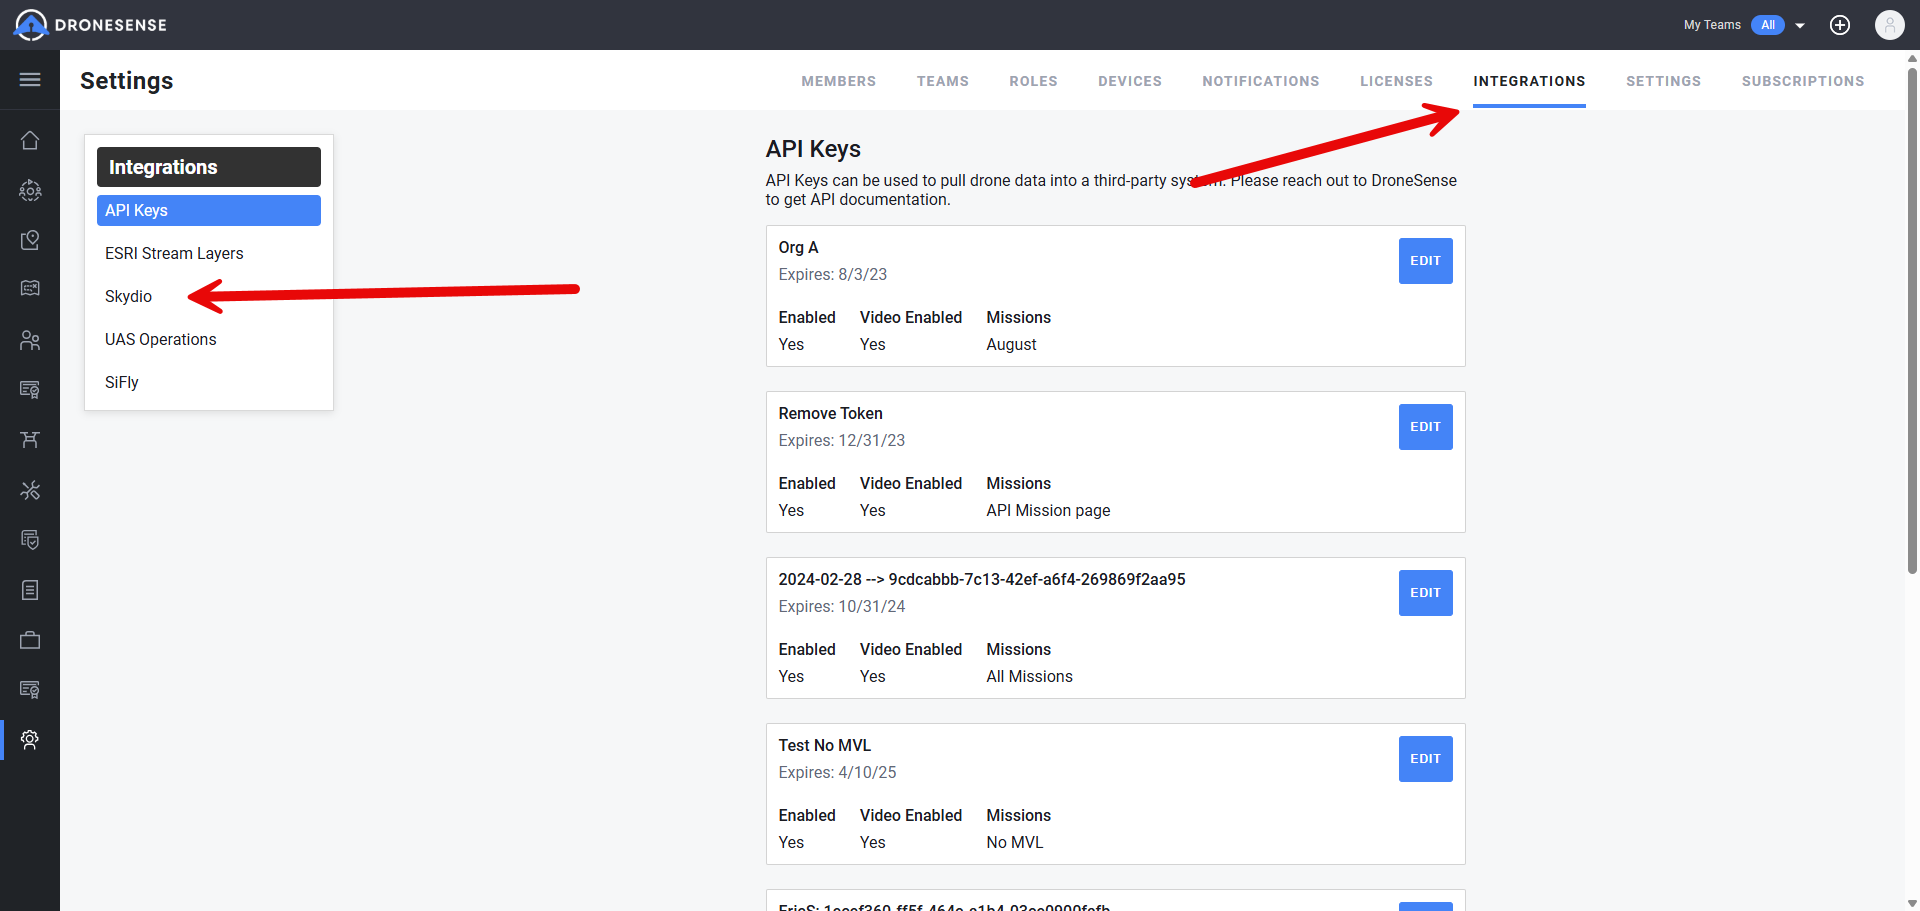Switch to the Settings tab
The width and height of the screenshot is (1920, 911).
click(x=1663, y=81)
